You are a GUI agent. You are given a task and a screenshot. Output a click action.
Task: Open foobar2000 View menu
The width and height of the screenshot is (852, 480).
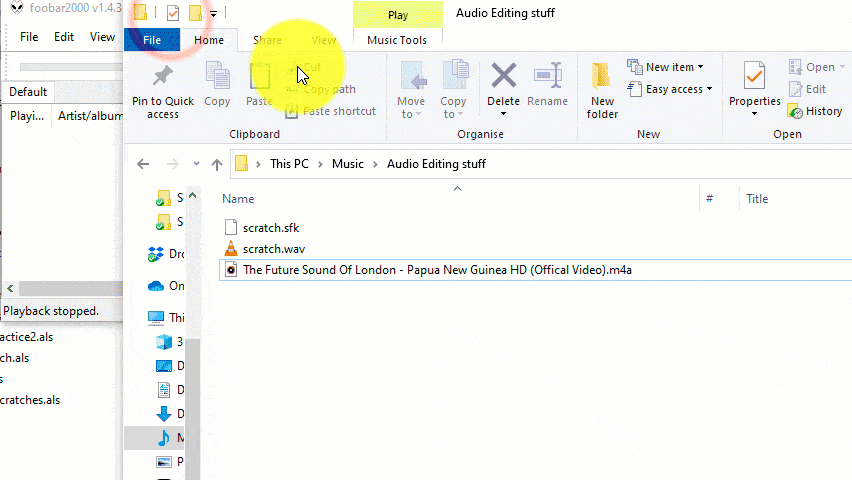(102, 37)
